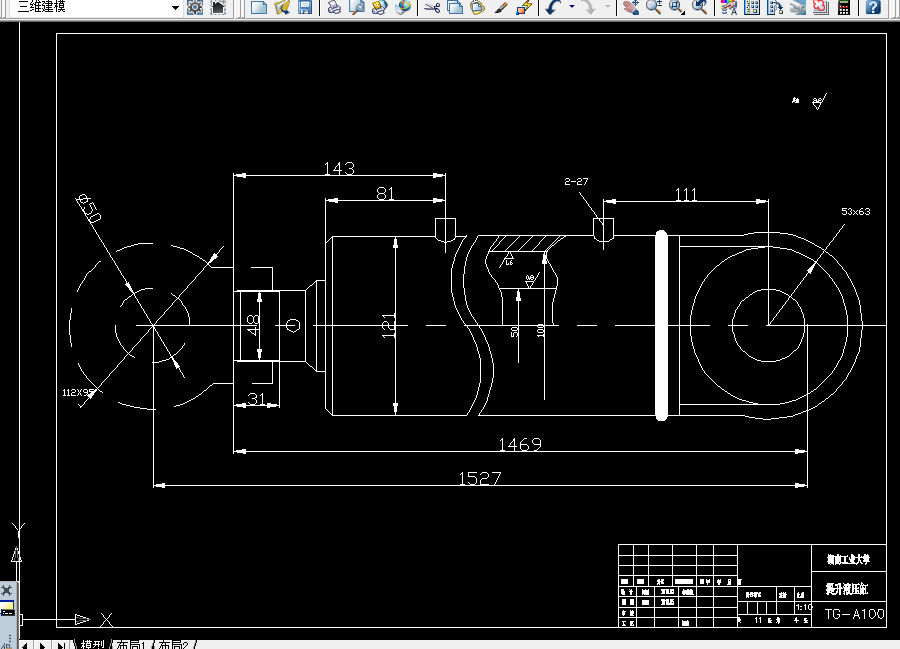This screenshot has height=649, width=900.
Task: Click the 3D DWF globe icon
Action: (404, 7)
